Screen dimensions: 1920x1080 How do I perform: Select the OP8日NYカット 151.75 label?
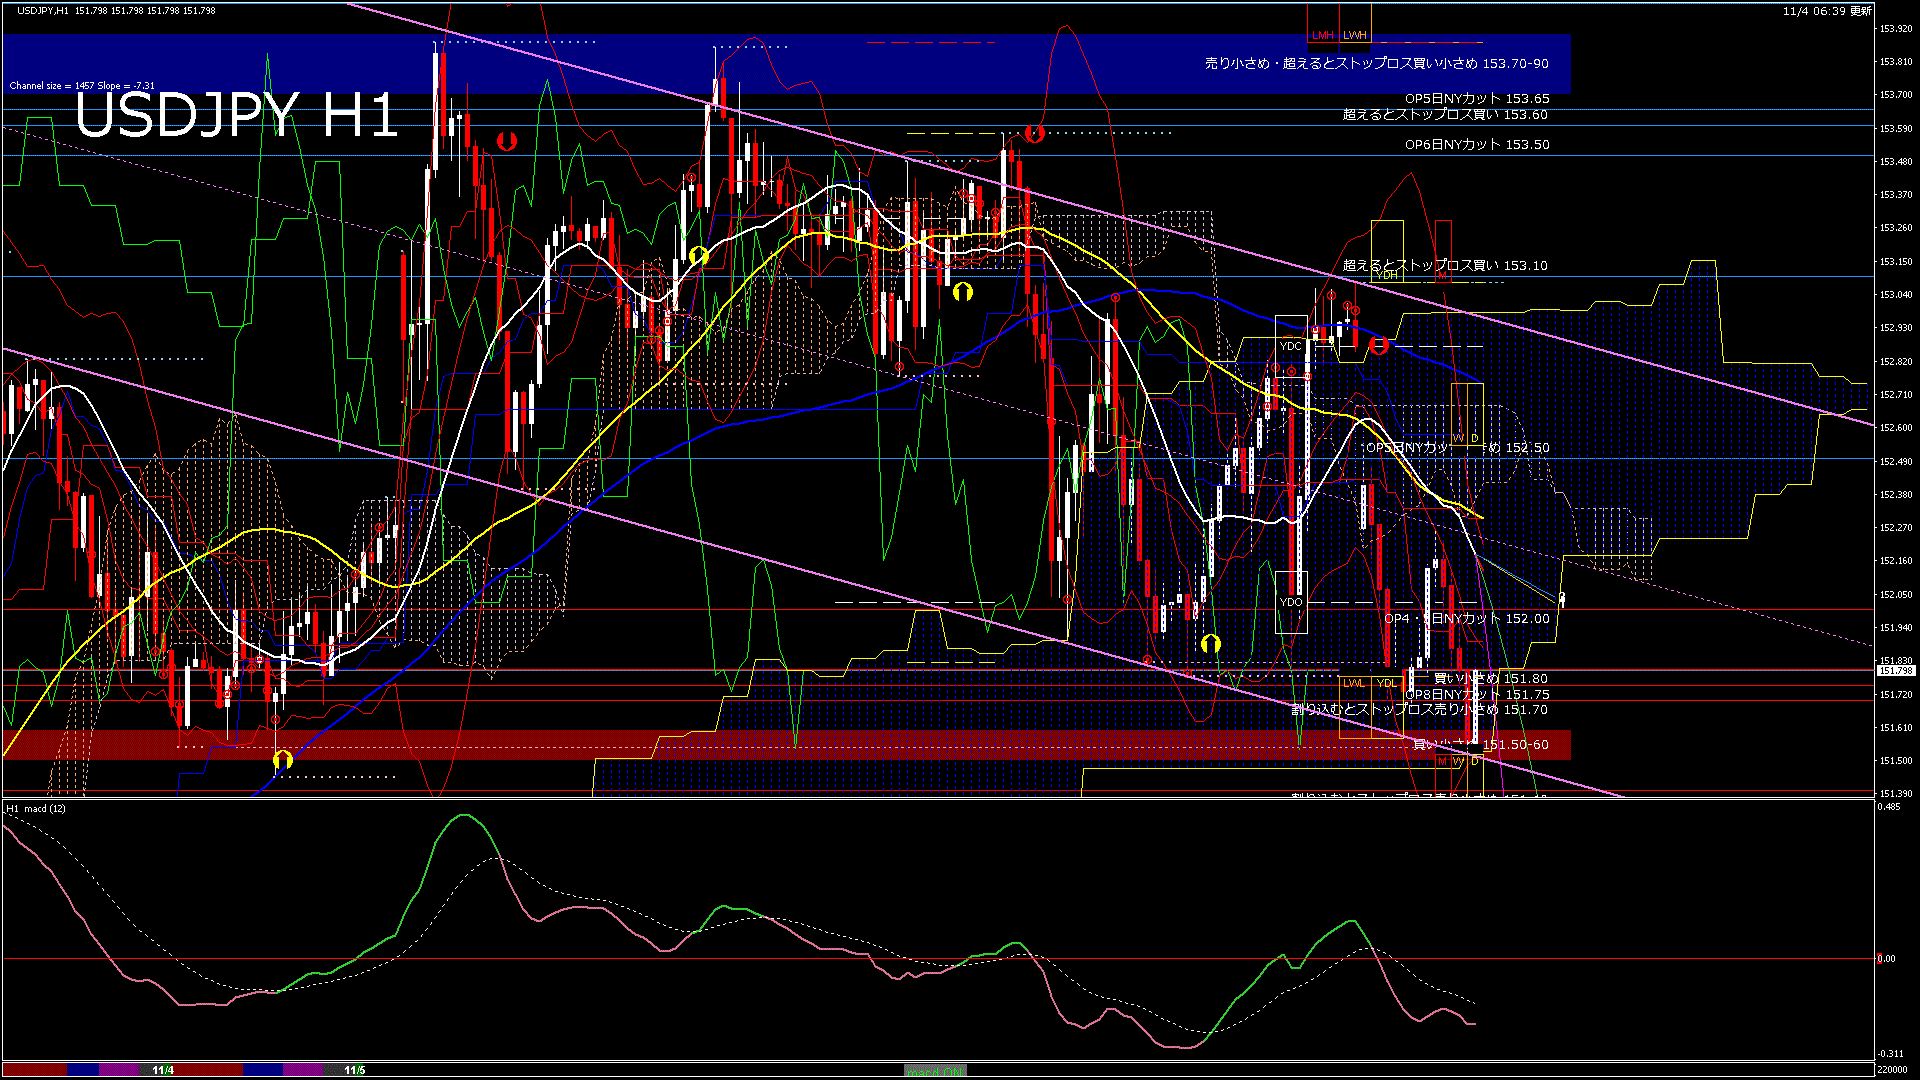(x=1477, y=695)
